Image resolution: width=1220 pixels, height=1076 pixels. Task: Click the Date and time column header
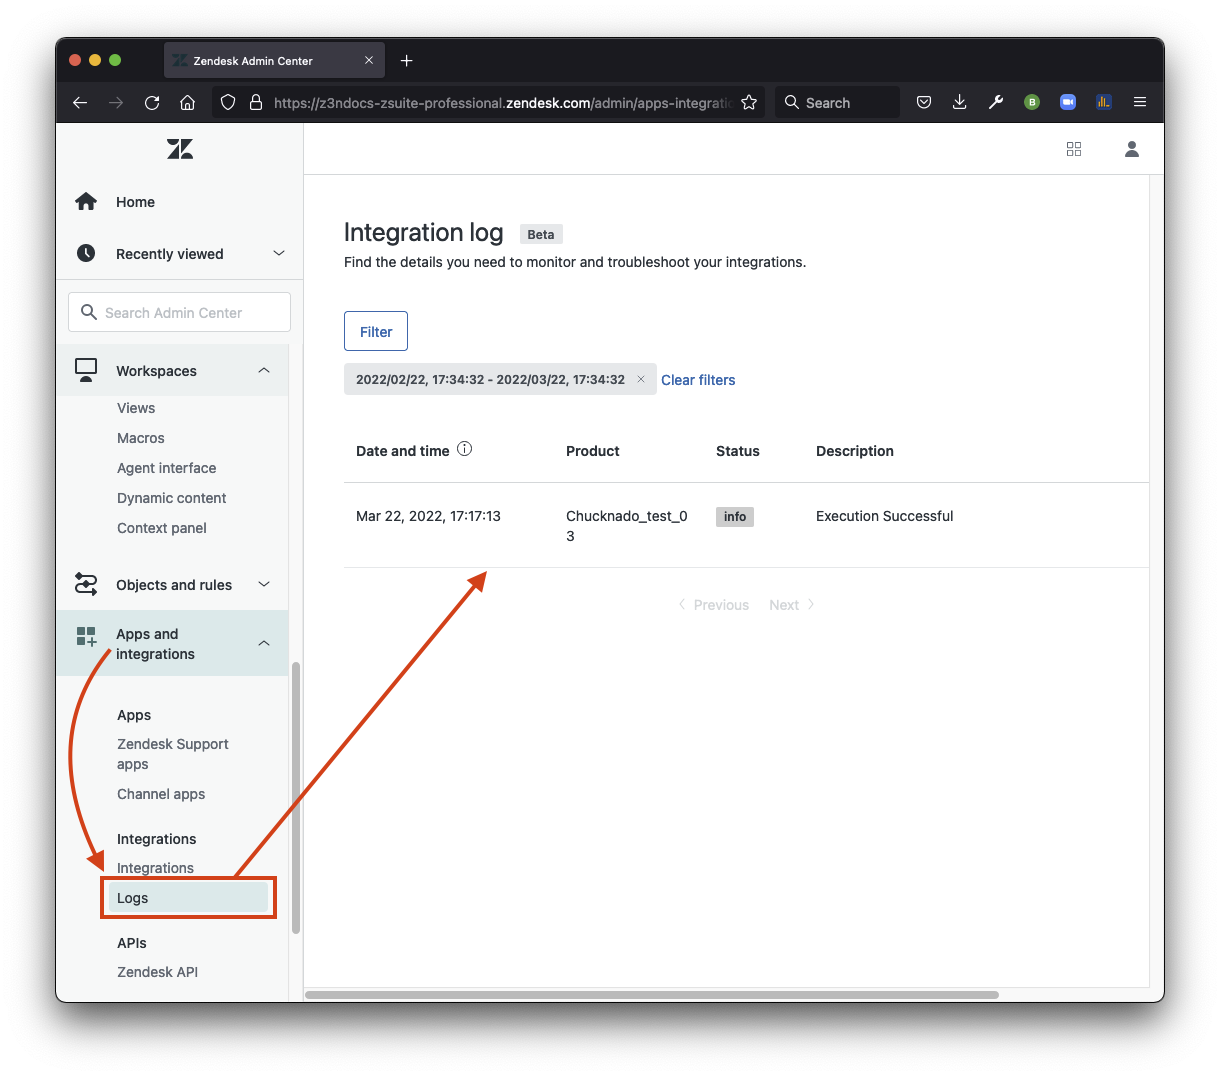coord(403,451)
